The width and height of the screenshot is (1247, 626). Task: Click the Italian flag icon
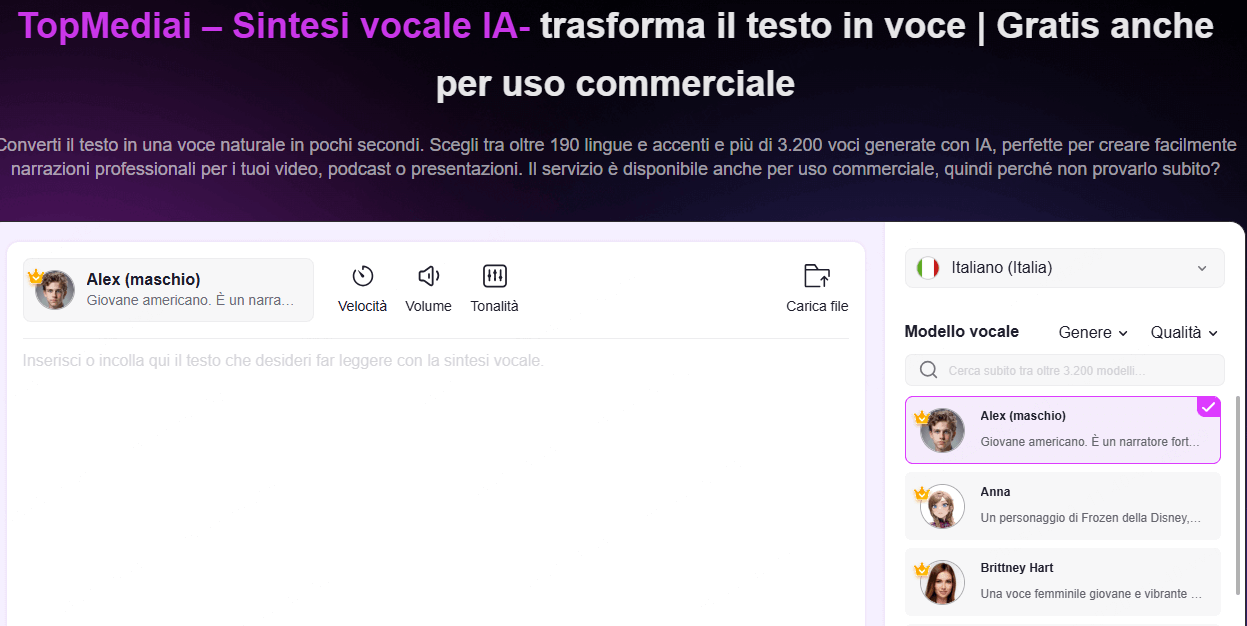tap(928, 268)
